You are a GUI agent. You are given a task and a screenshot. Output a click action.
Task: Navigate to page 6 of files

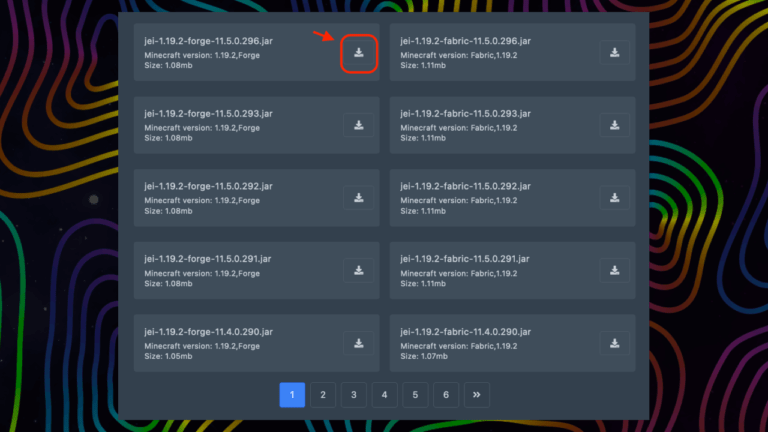pyautogui.click(x=446, y=395)
